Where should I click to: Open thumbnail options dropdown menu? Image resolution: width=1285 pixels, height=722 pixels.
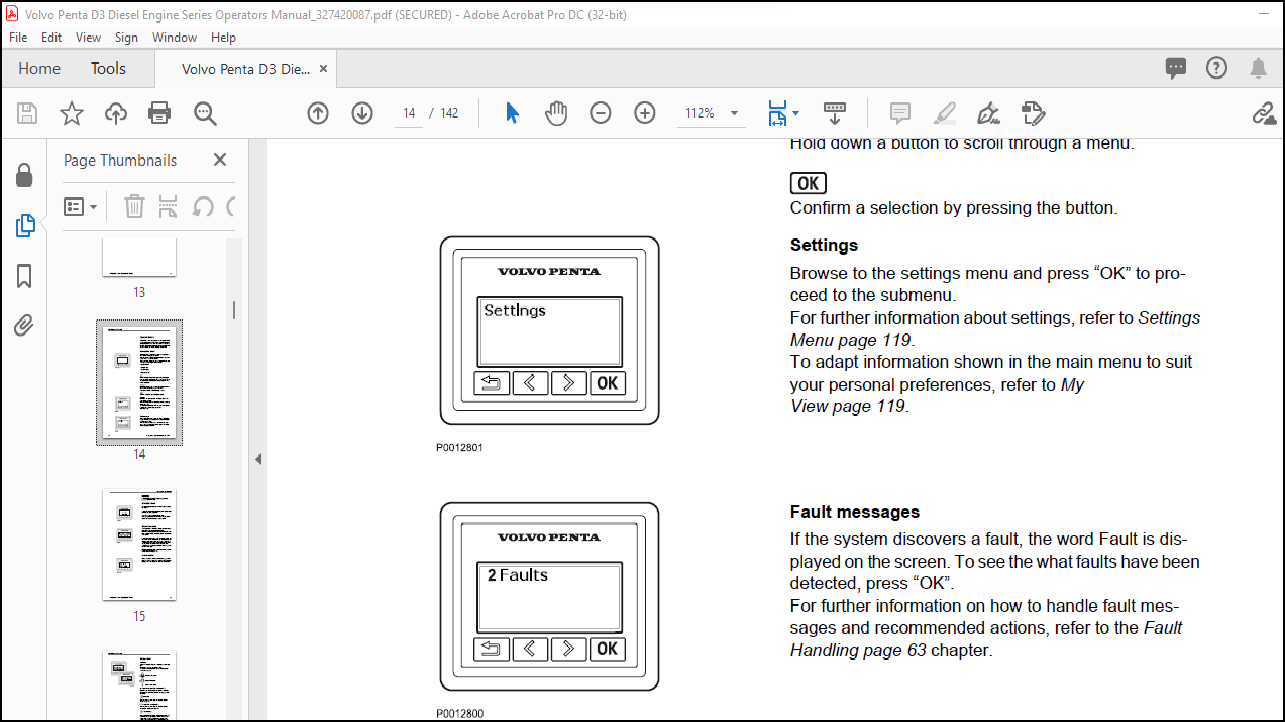pos(80,207)
